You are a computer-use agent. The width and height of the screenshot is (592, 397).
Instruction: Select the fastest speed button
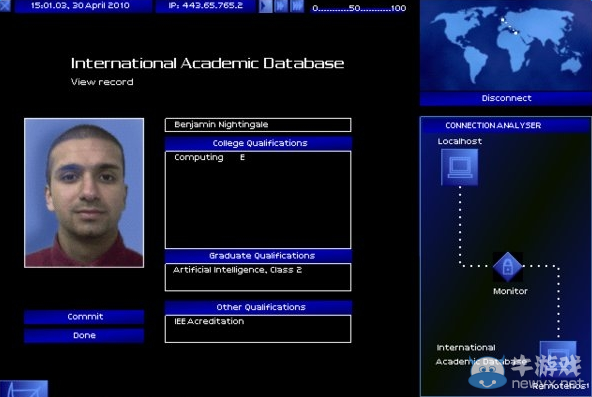pos(297,6)
